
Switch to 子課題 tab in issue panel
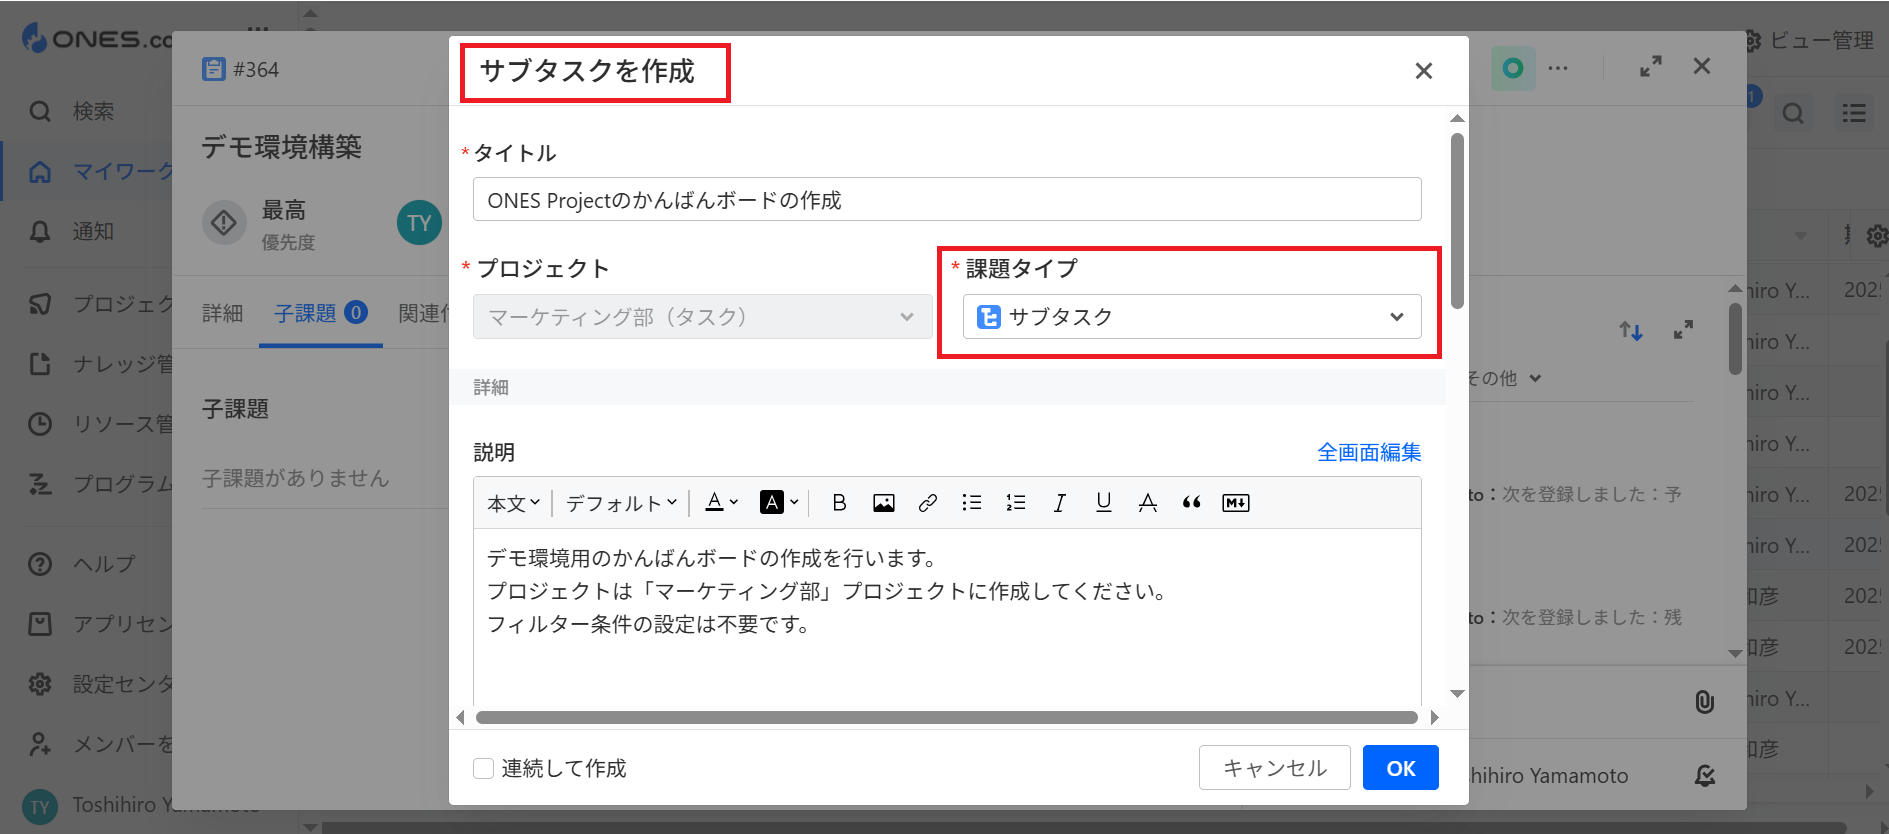(320, 313)
